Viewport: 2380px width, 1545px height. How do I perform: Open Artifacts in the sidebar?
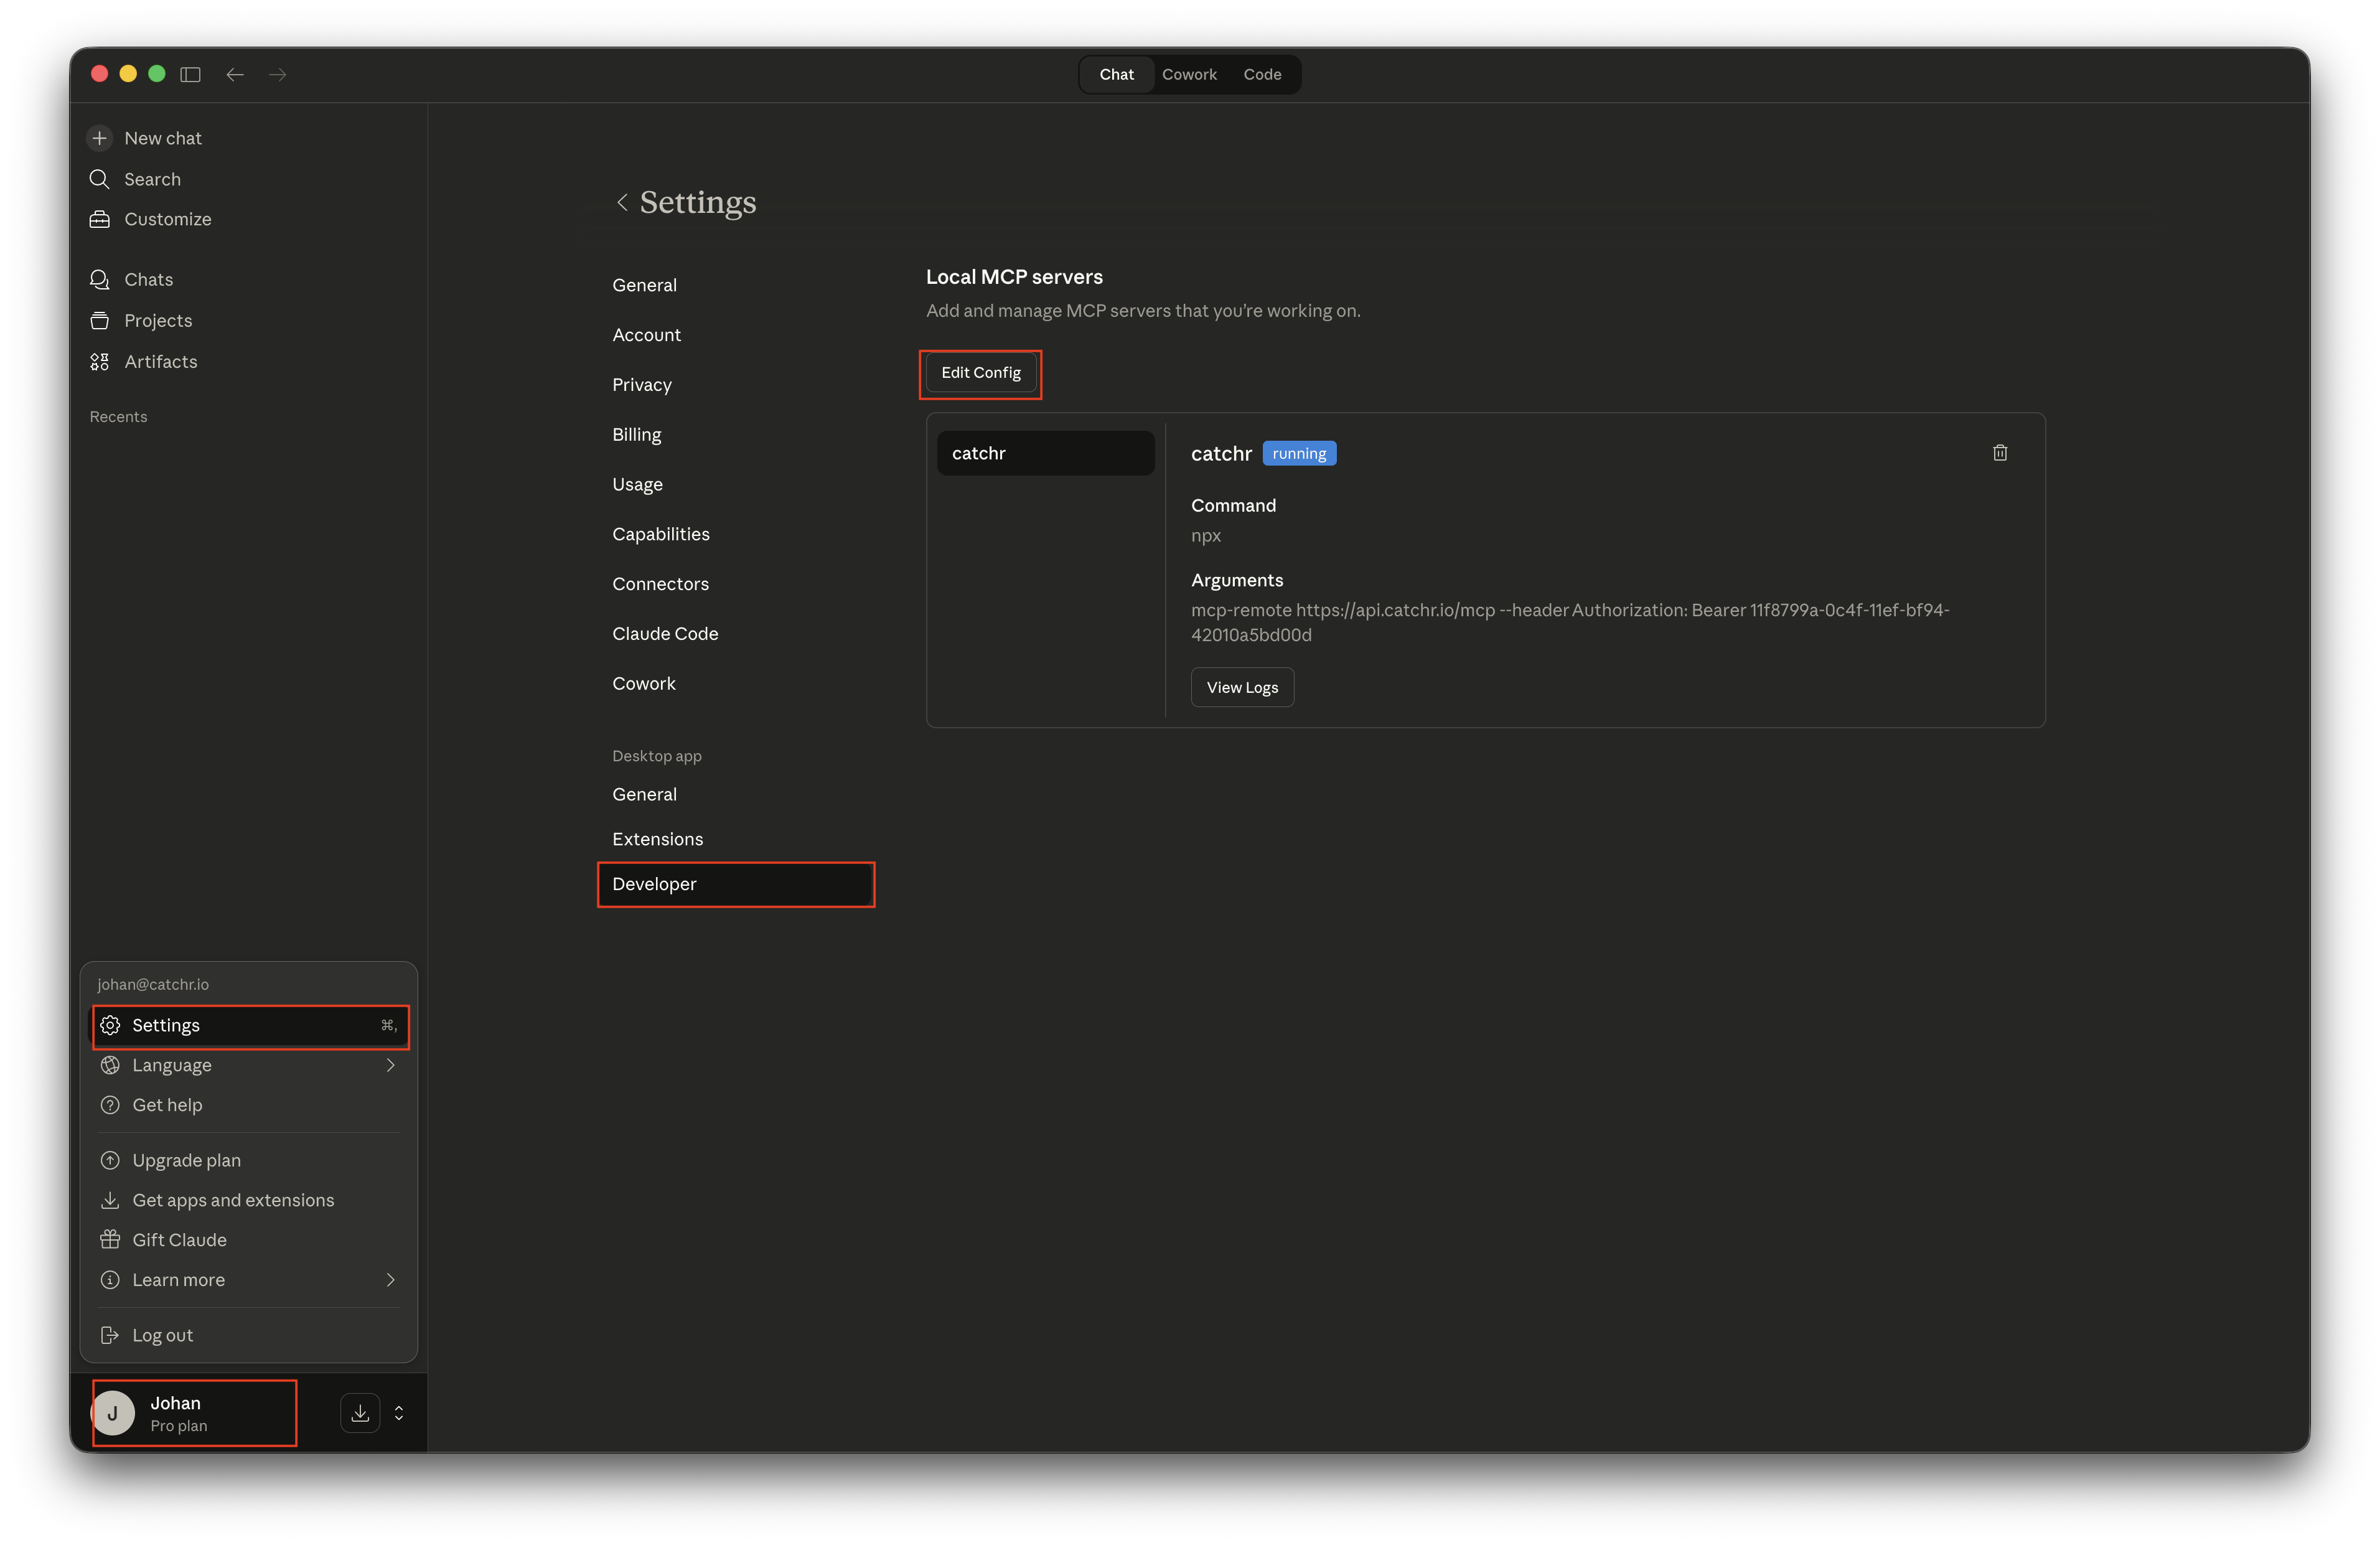pyautogui.click(x=160, y=361)
